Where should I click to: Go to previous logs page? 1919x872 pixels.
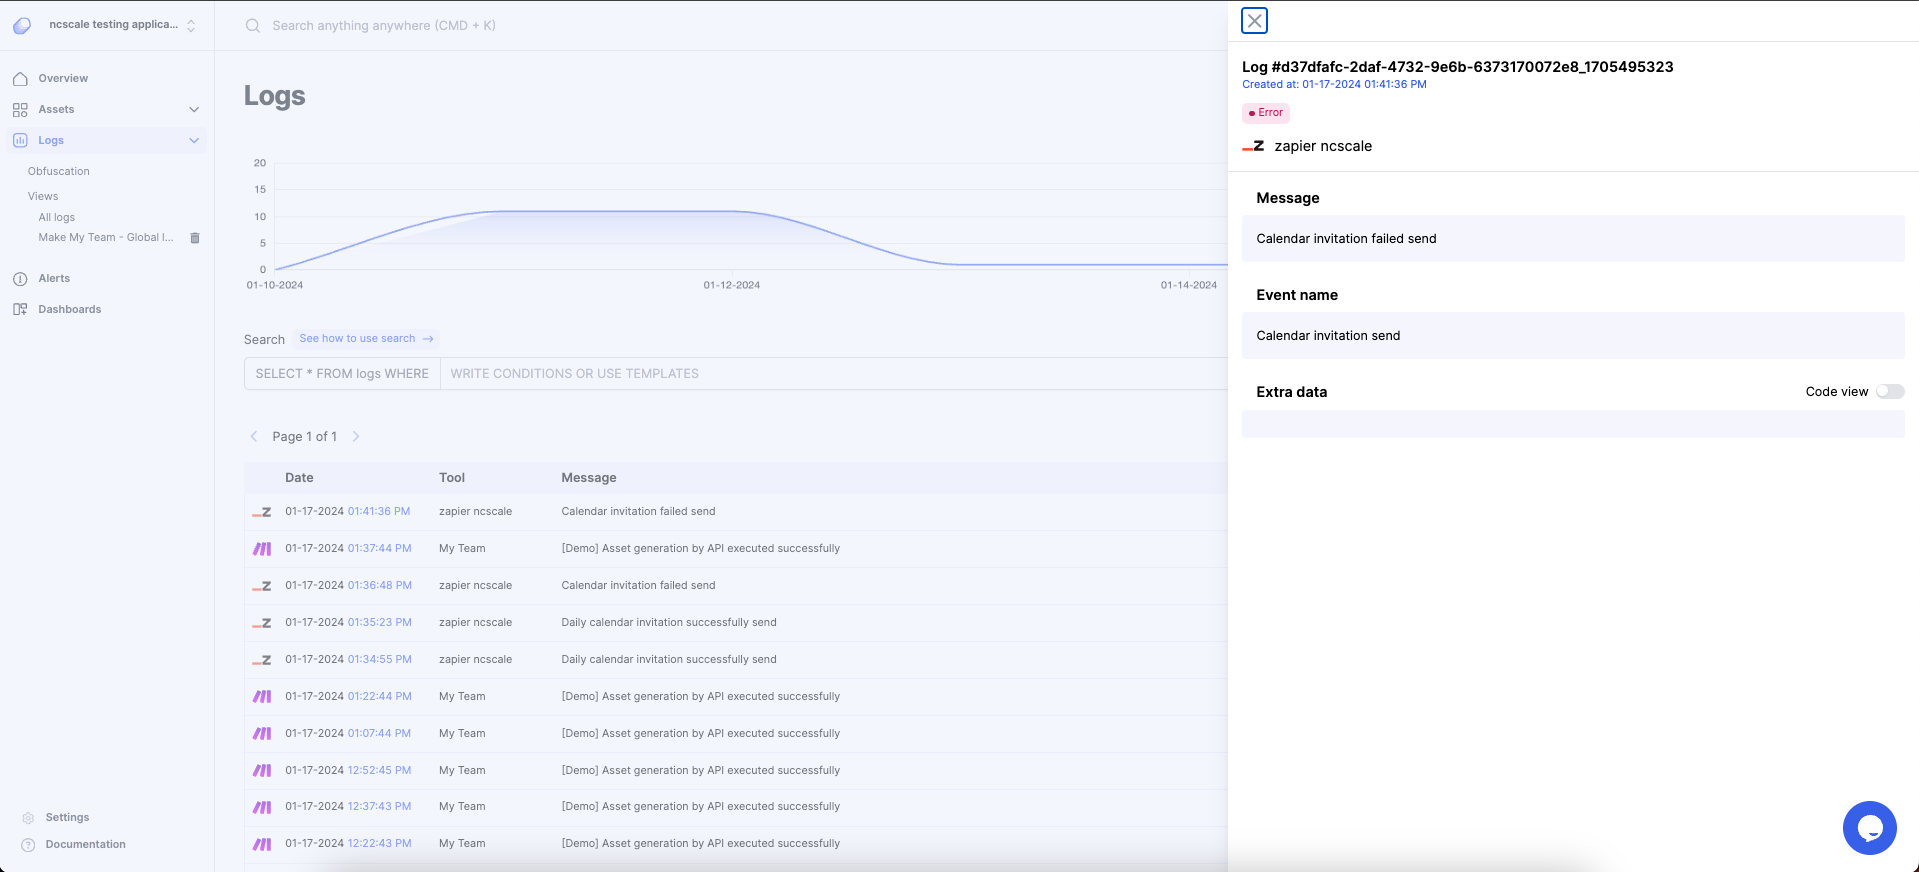point(254,437)
